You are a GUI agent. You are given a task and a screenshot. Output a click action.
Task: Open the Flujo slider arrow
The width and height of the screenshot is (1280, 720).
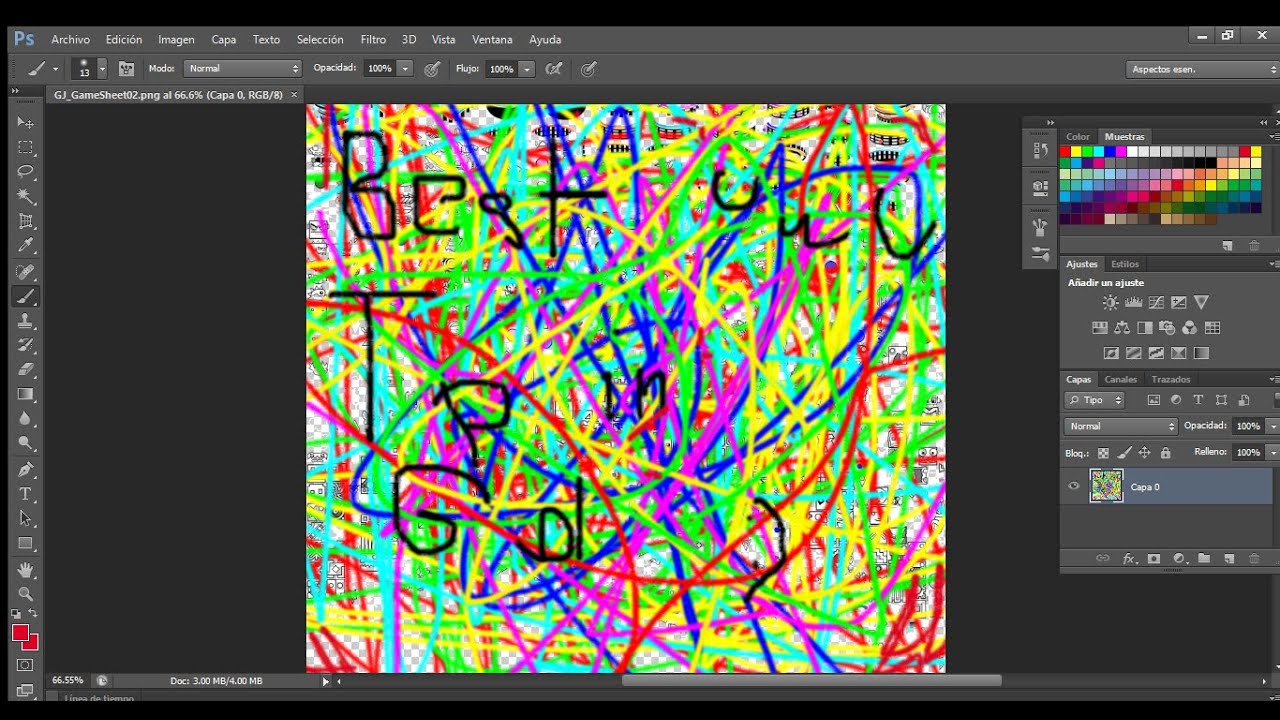[527, 69]
